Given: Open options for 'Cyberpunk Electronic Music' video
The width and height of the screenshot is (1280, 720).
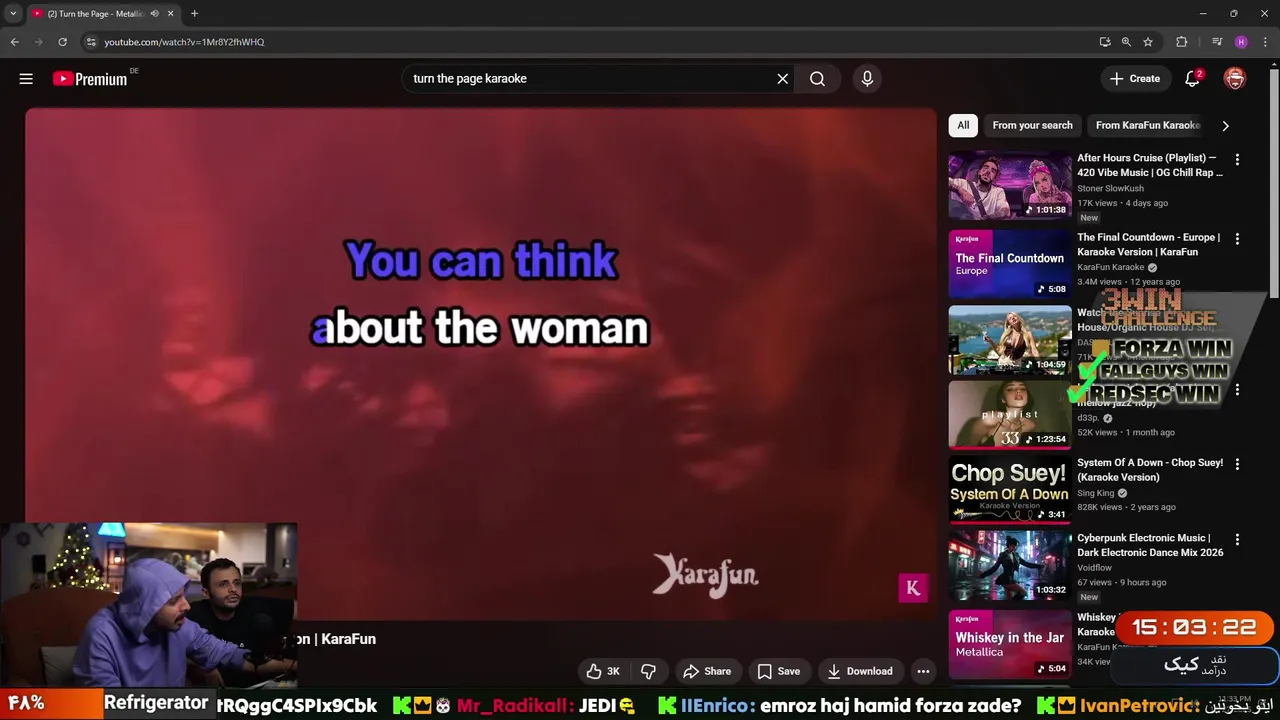Looking at the screenshot, I should [1237, 539].
